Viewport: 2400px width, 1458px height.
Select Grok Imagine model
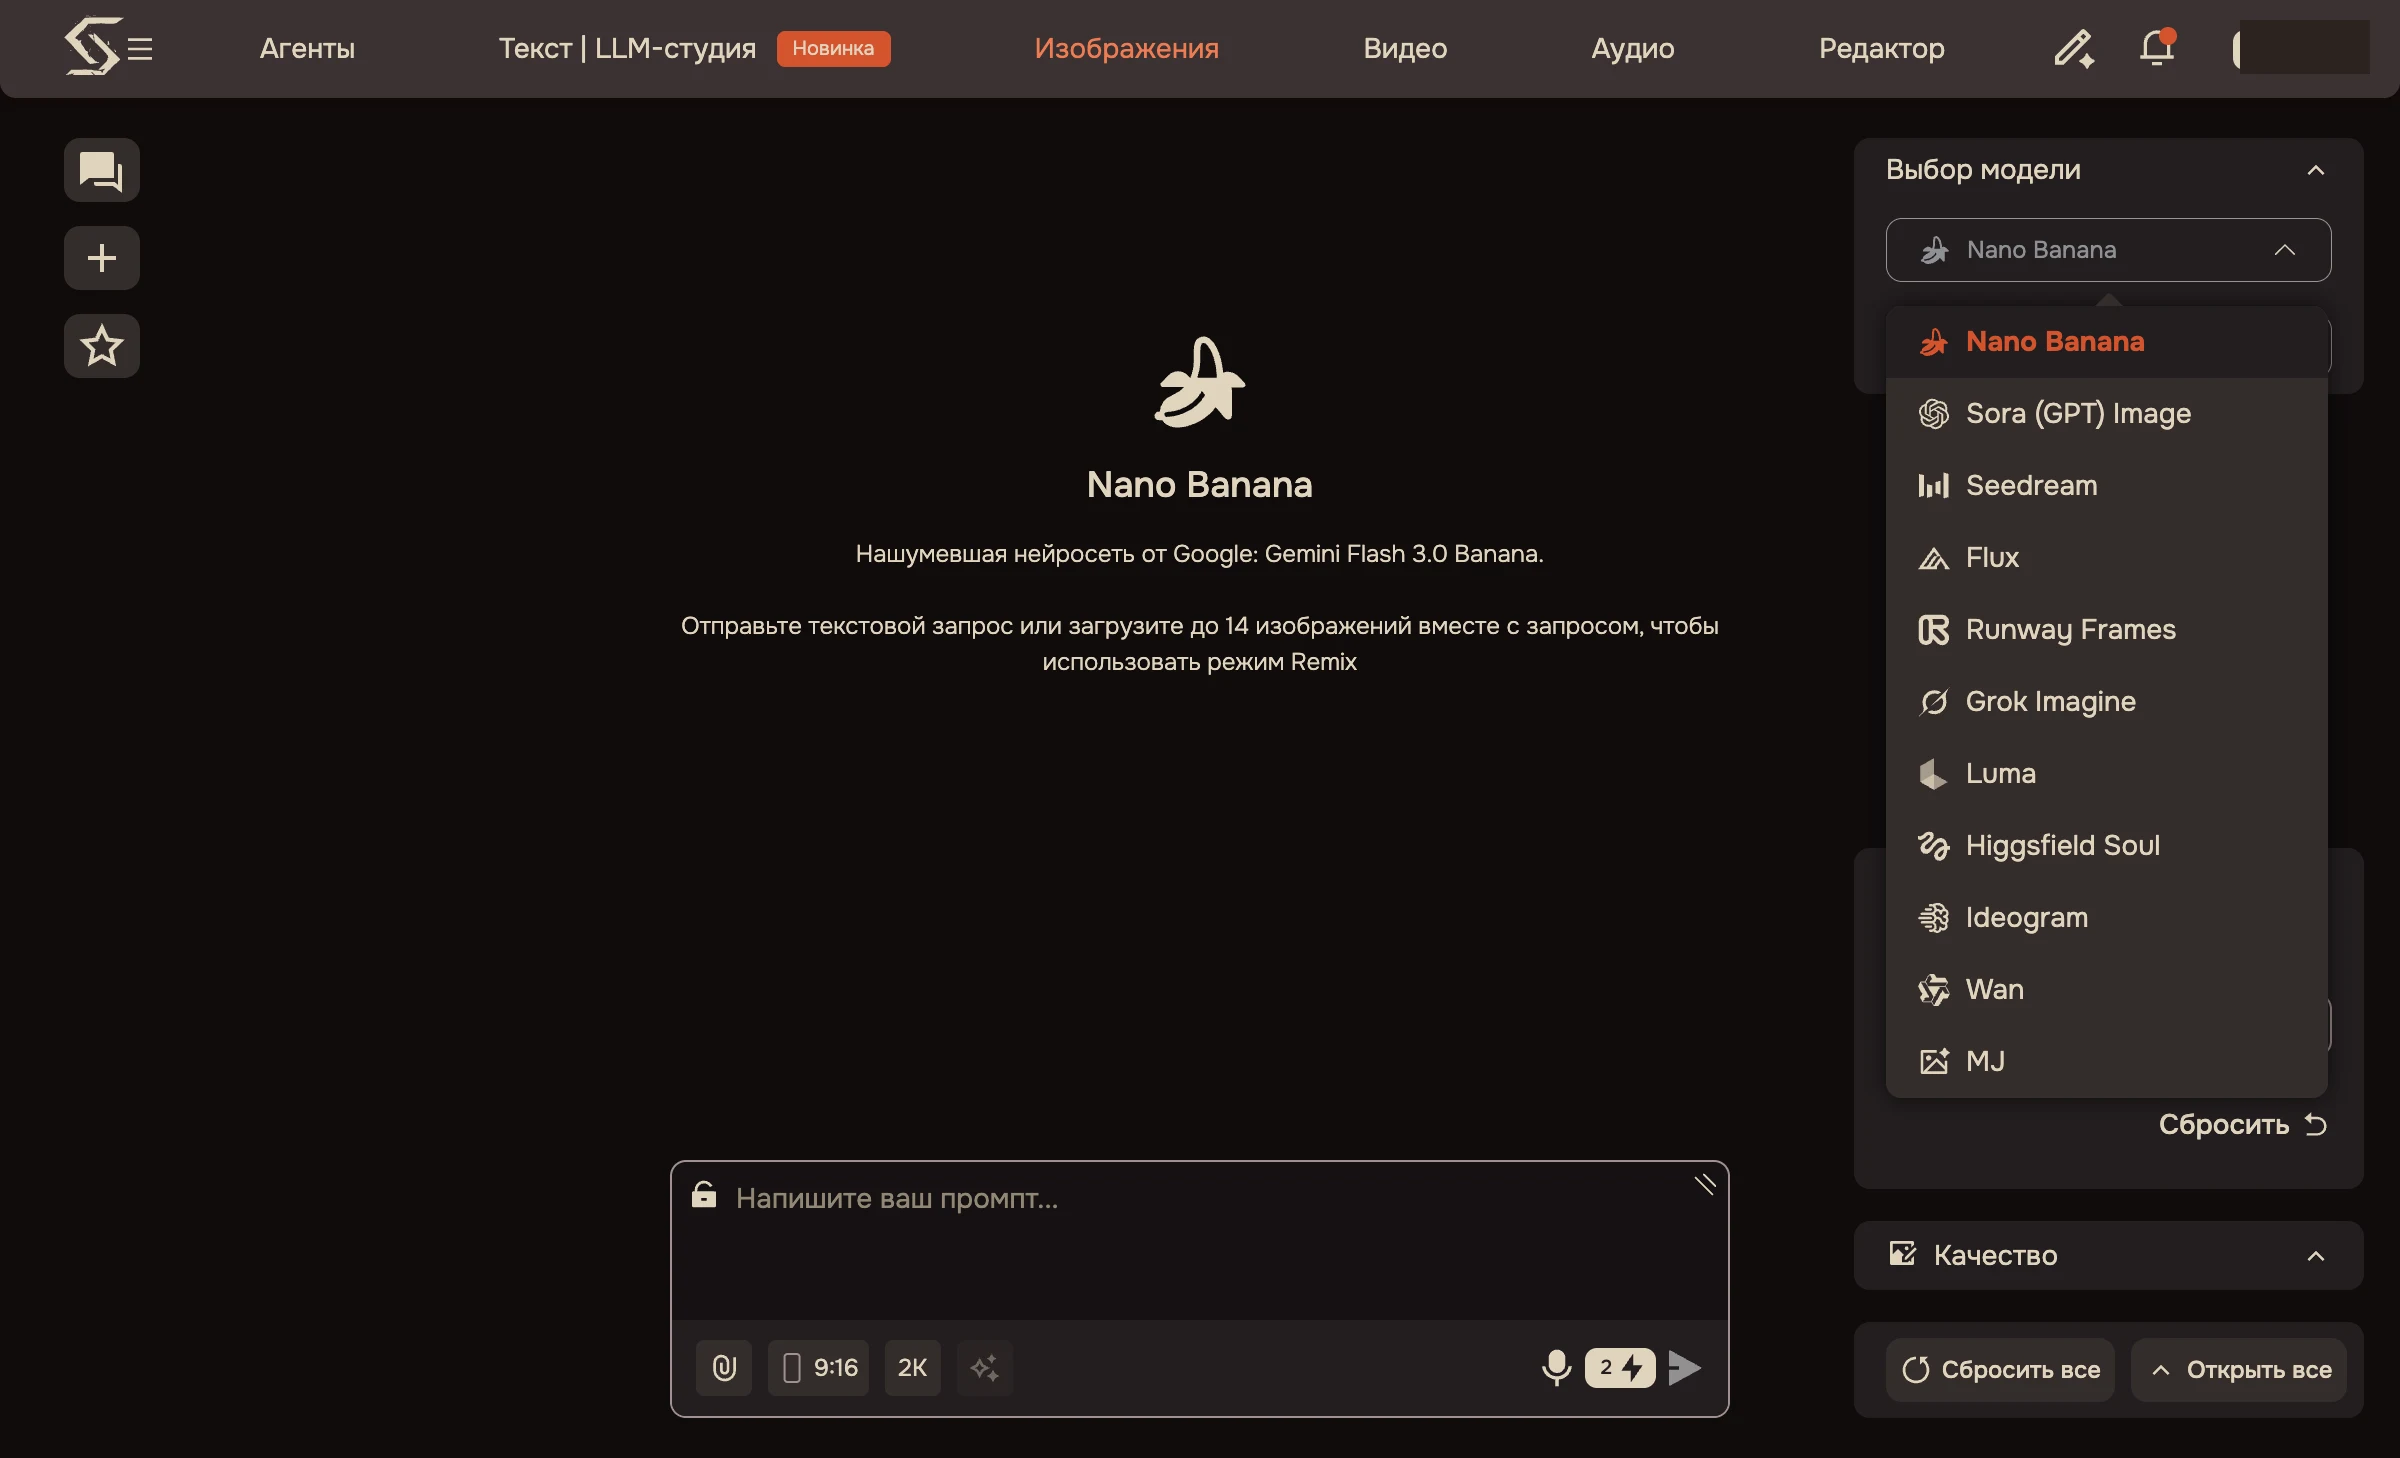tap(2107, 702)
